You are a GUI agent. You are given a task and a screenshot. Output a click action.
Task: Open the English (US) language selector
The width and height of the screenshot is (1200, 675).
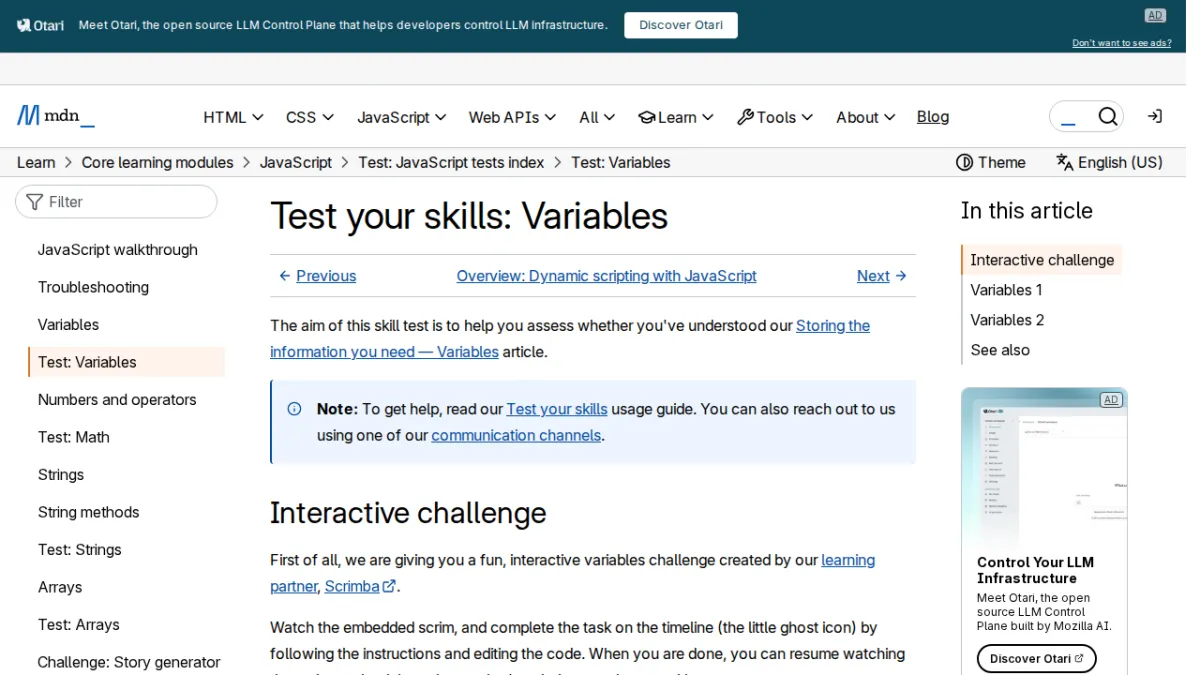(x=1109, y=162)
